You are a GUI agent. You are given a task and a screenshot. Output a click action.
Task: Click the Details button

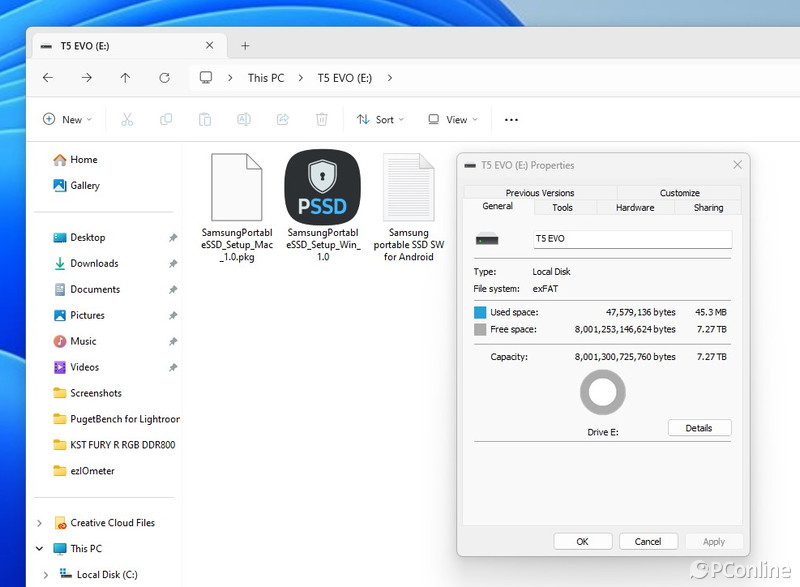tap(699, 428)
